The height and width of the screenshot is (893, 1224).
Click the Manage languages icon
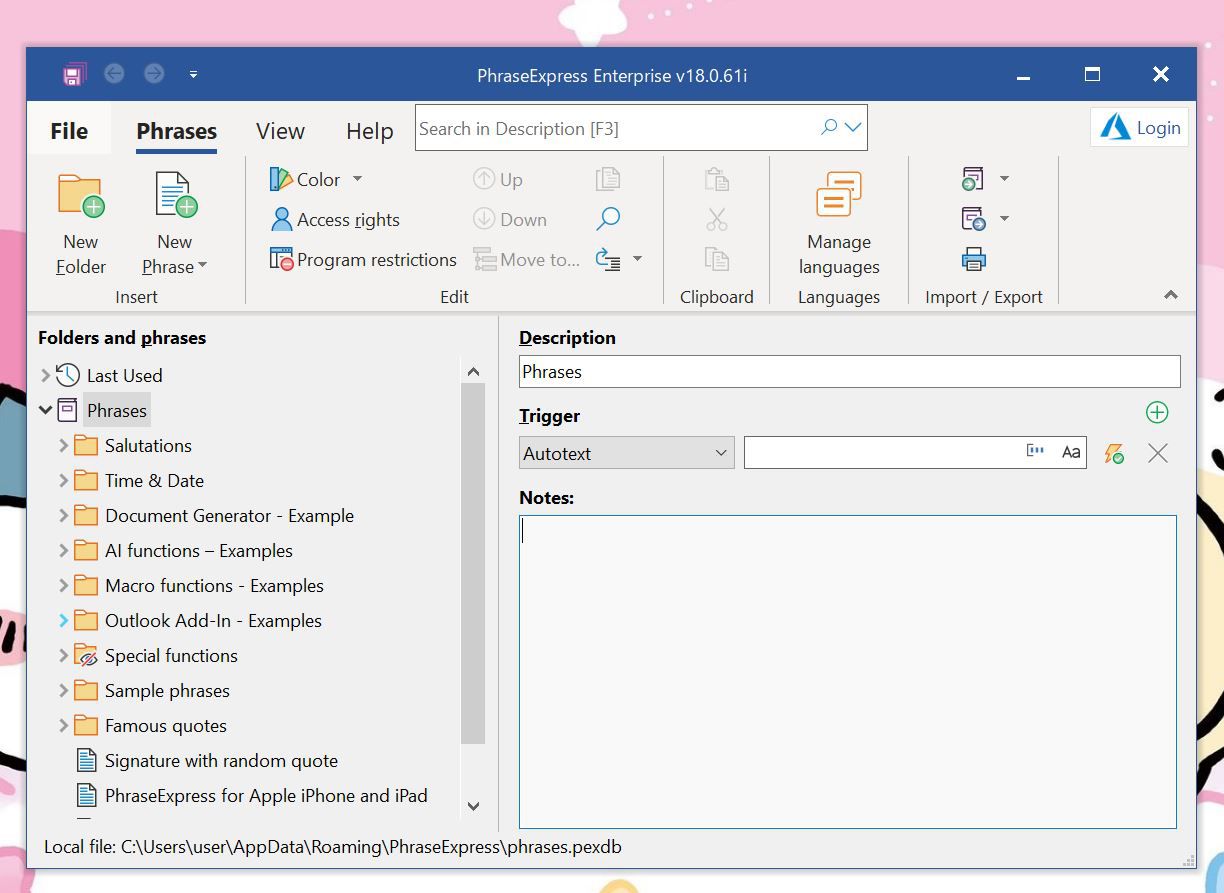point(838,196)
